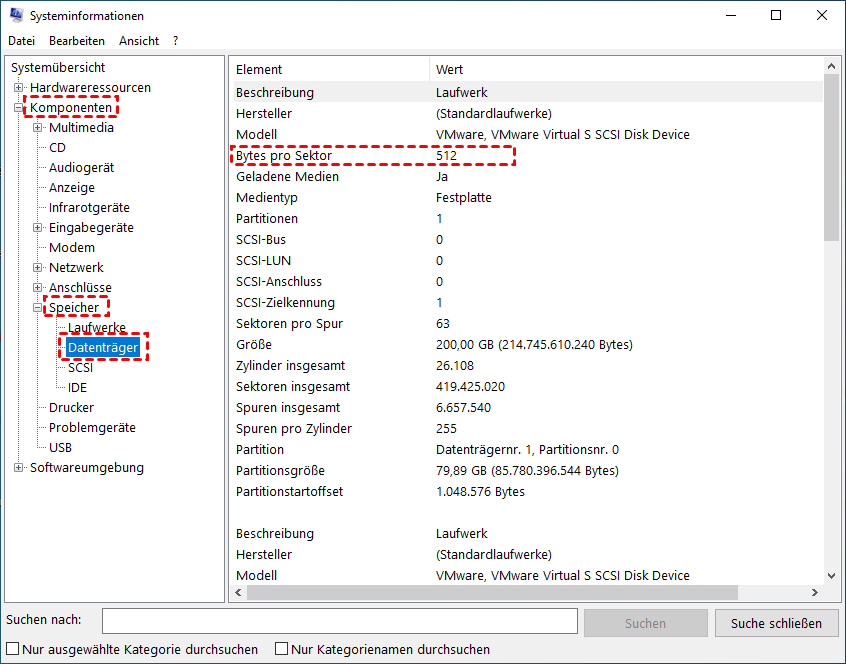Select the Geladene Medien row
Viewport: 846px width, 664px height.
(x=528, y=176)
